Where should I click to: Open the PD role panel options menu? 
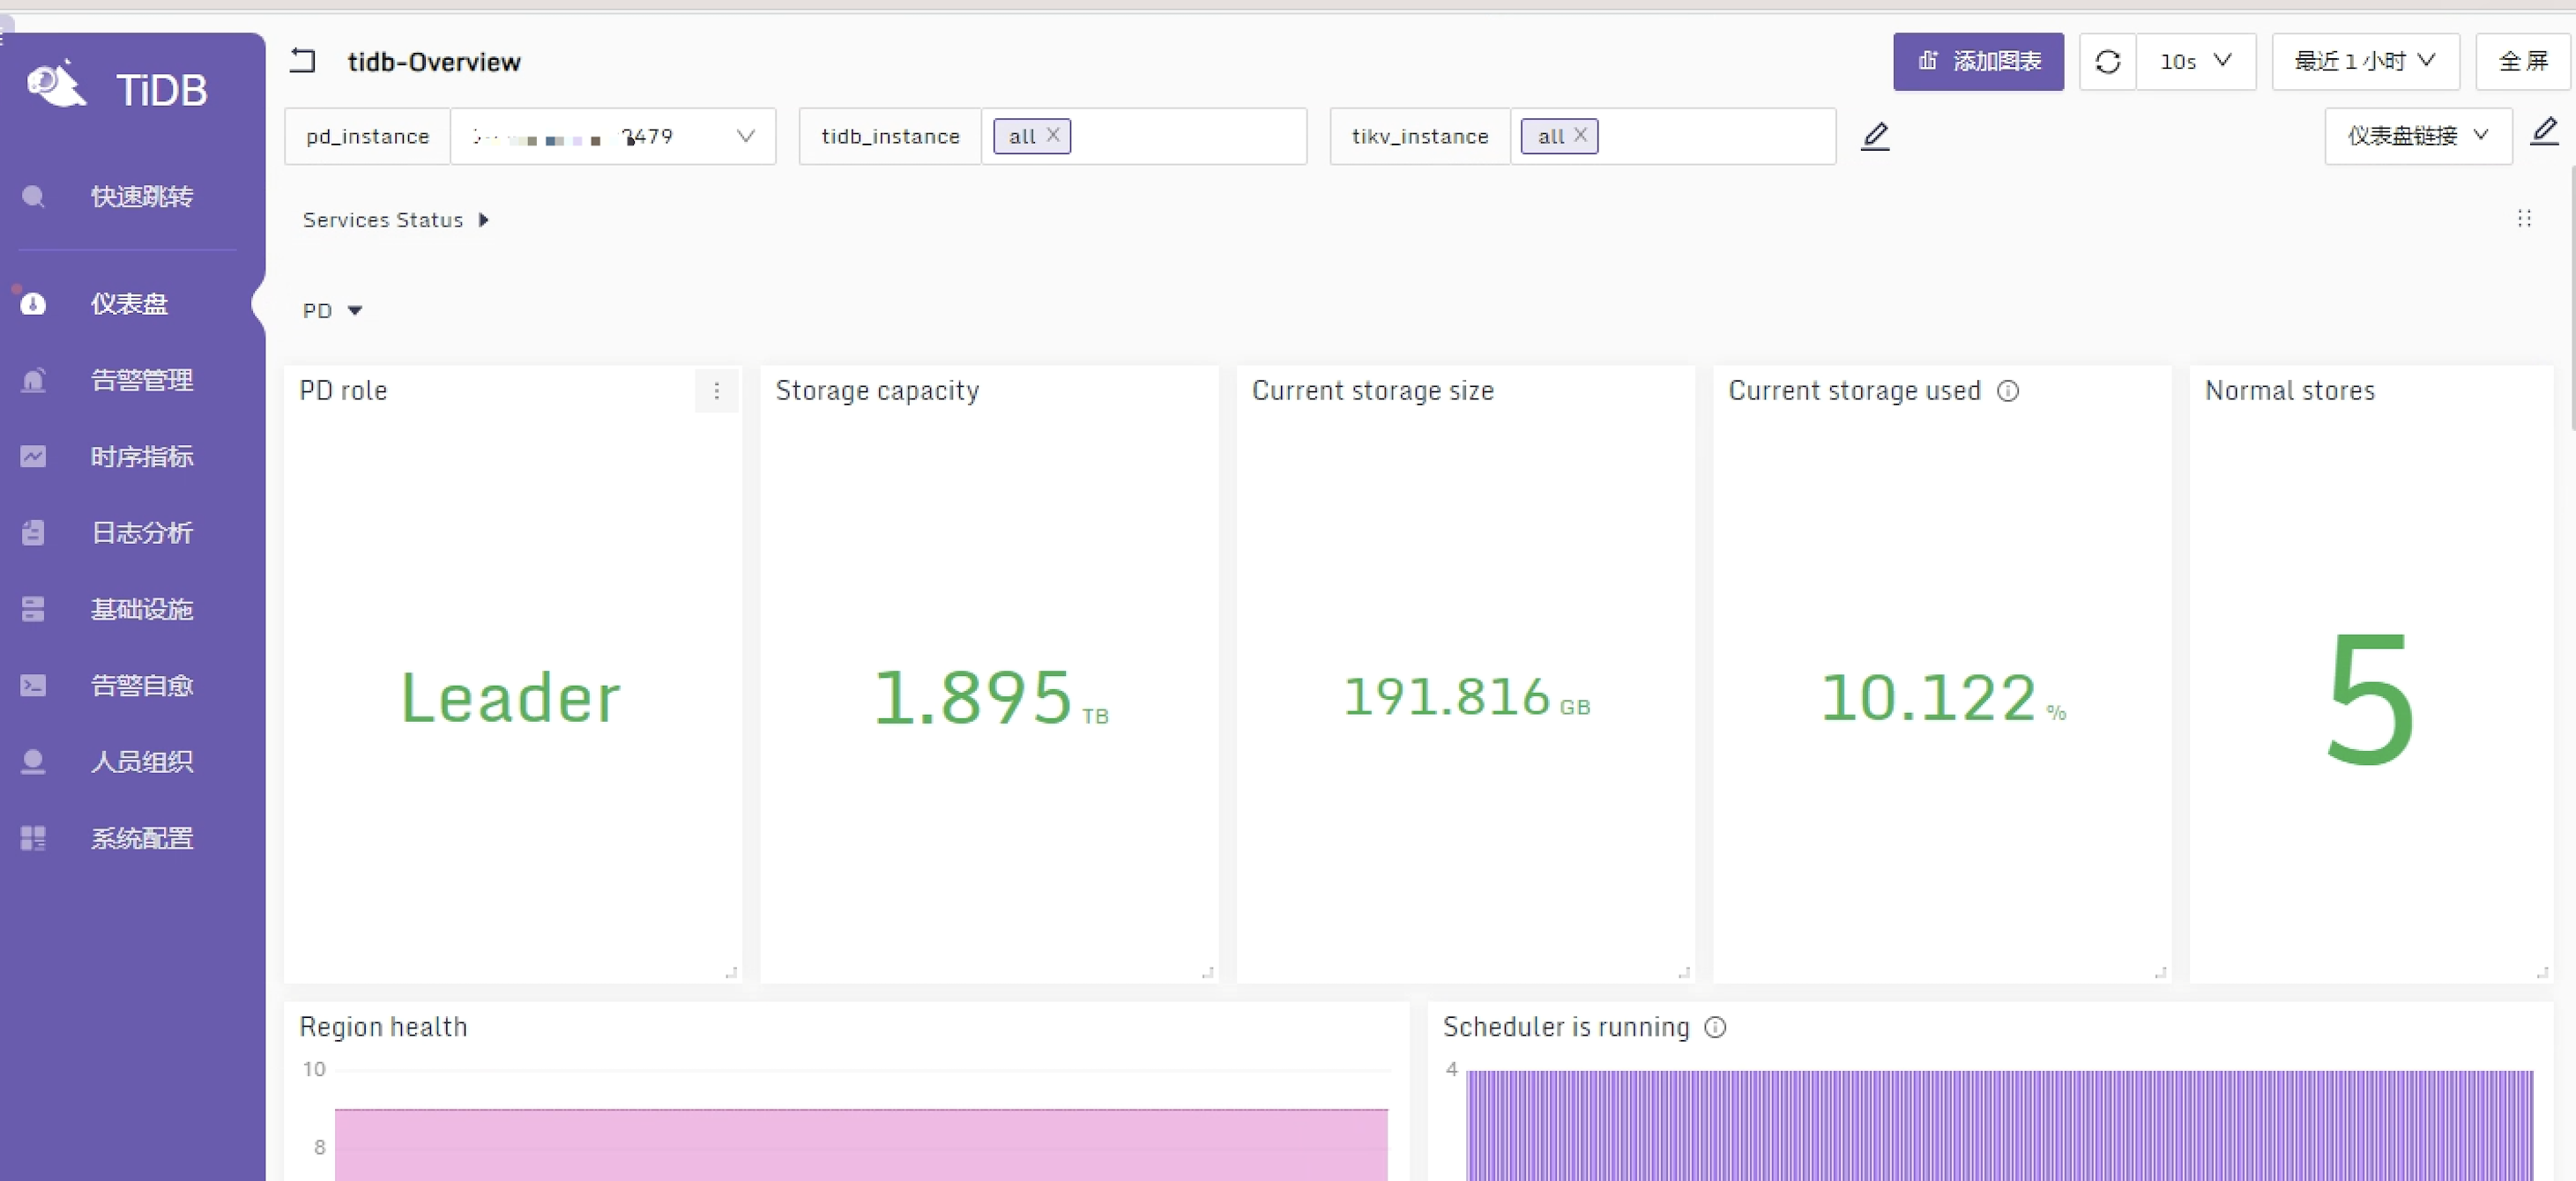pyautogui.click(x=716, y=391)
